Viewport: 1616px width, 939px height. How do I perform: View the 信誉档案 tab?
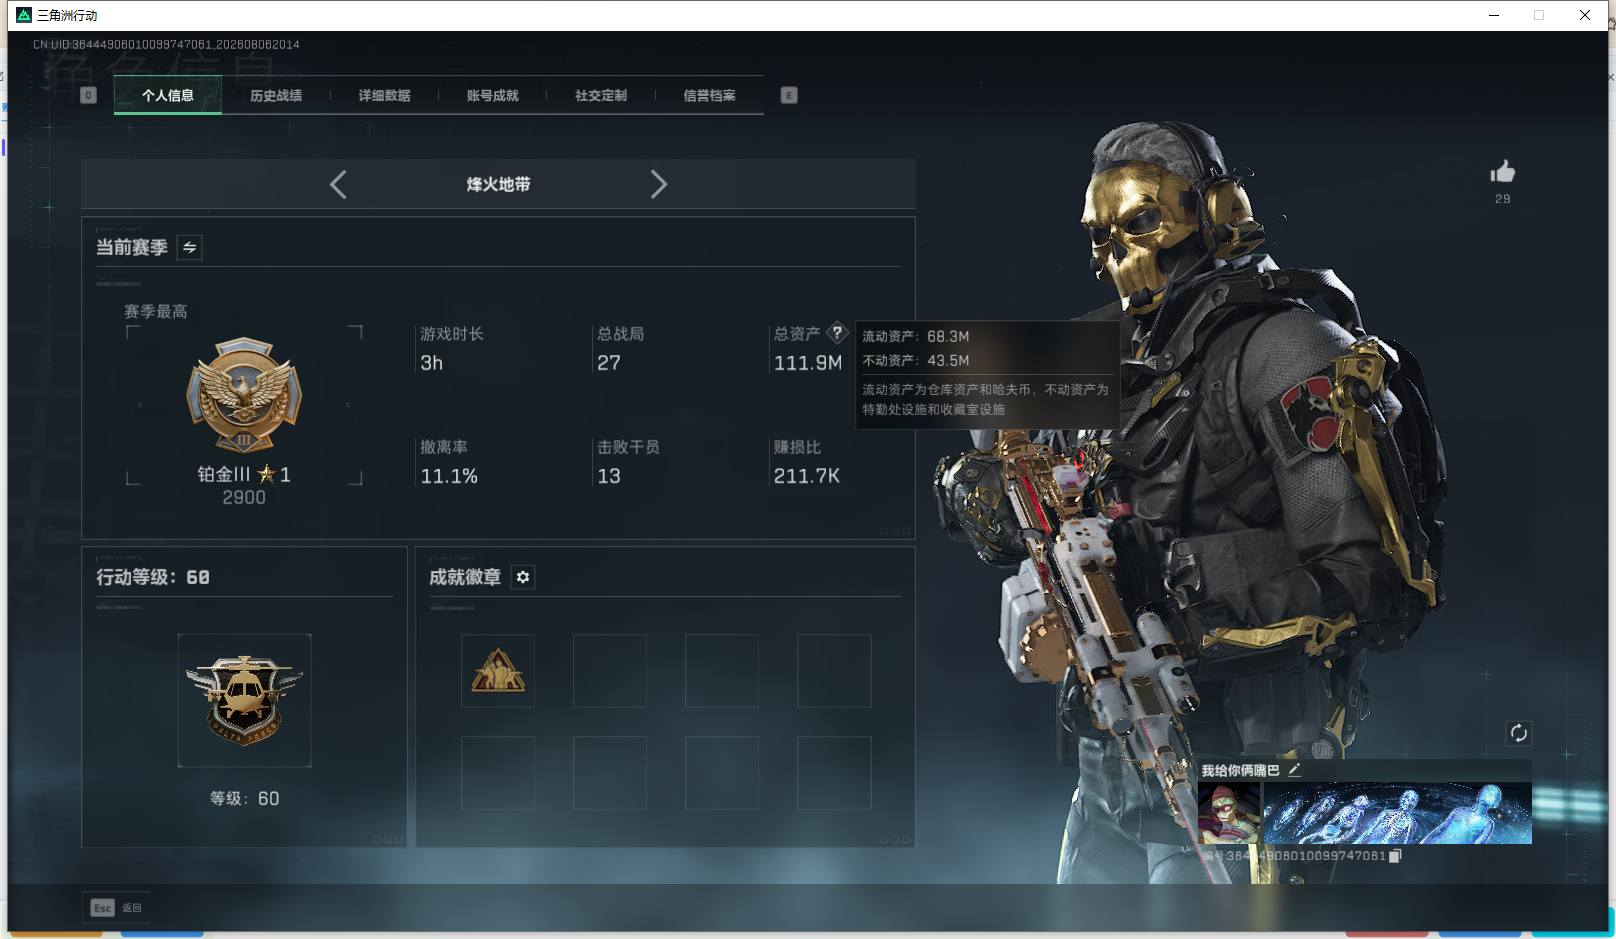click(709, 95)
